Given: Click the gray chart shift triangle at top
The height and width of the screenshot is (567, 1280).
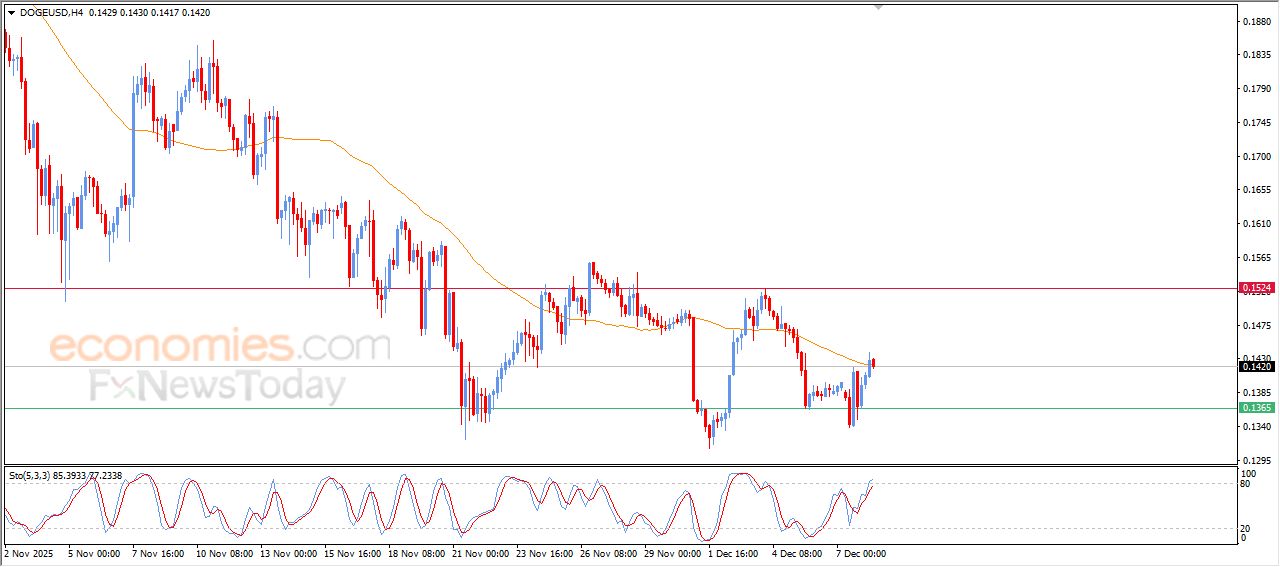Looking at the screenshot, I should pos(879,7).
